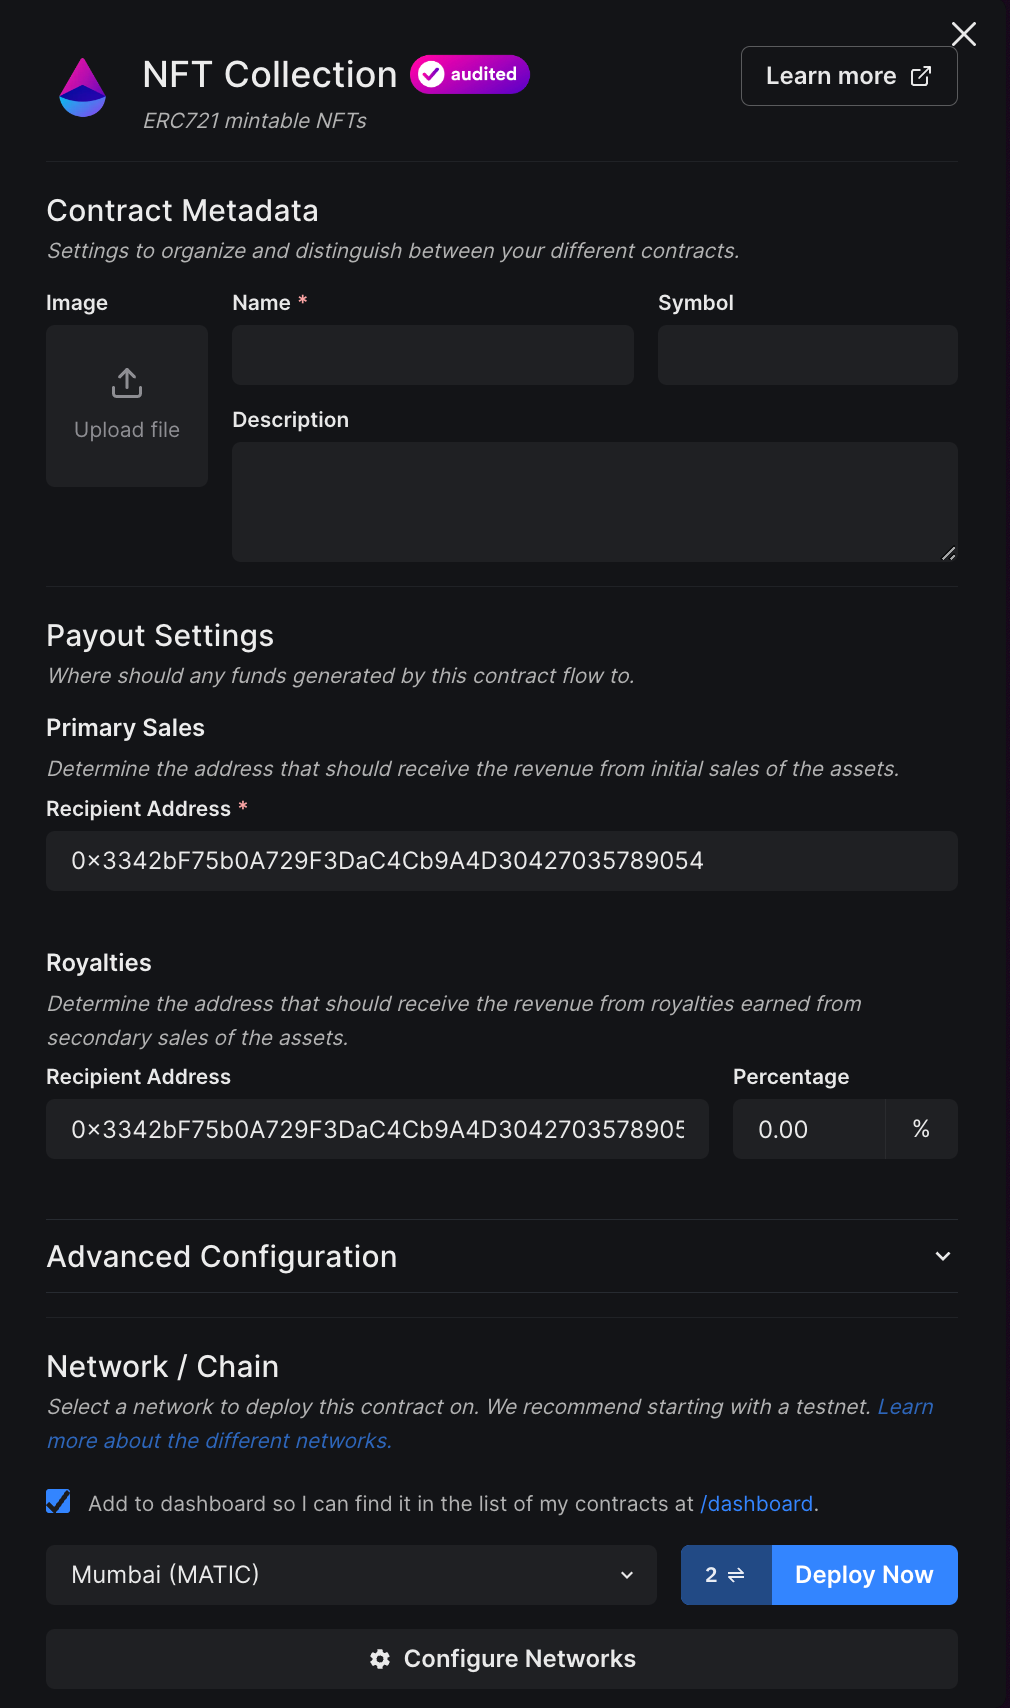The image size is (1010, 1708).
Task: Enable adding contract to dashboard list
Action: [58, 1502]
